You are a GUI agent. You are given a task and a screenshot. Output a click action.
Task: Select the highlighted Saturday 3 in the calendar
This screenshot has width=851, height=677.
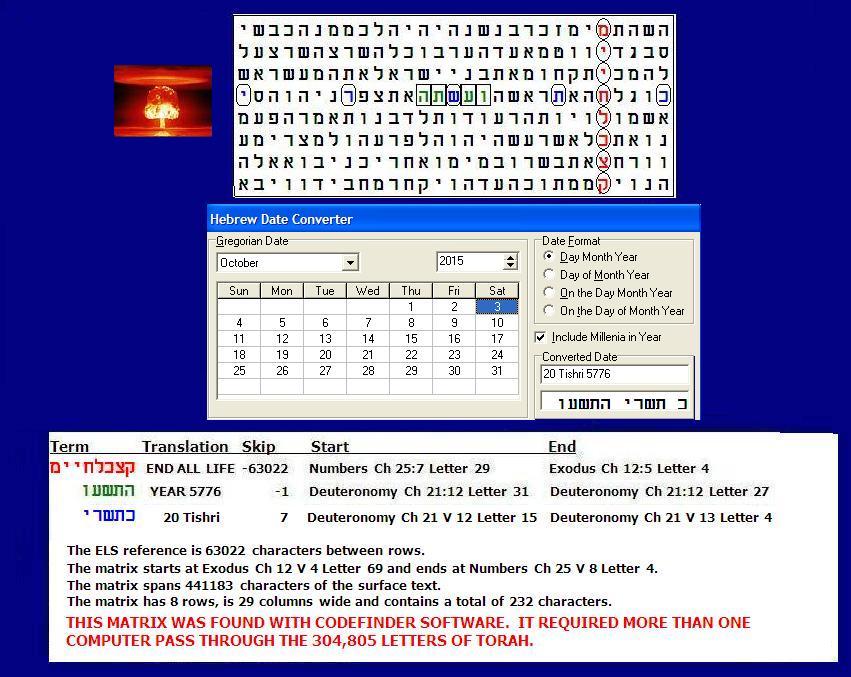[497, 307]
